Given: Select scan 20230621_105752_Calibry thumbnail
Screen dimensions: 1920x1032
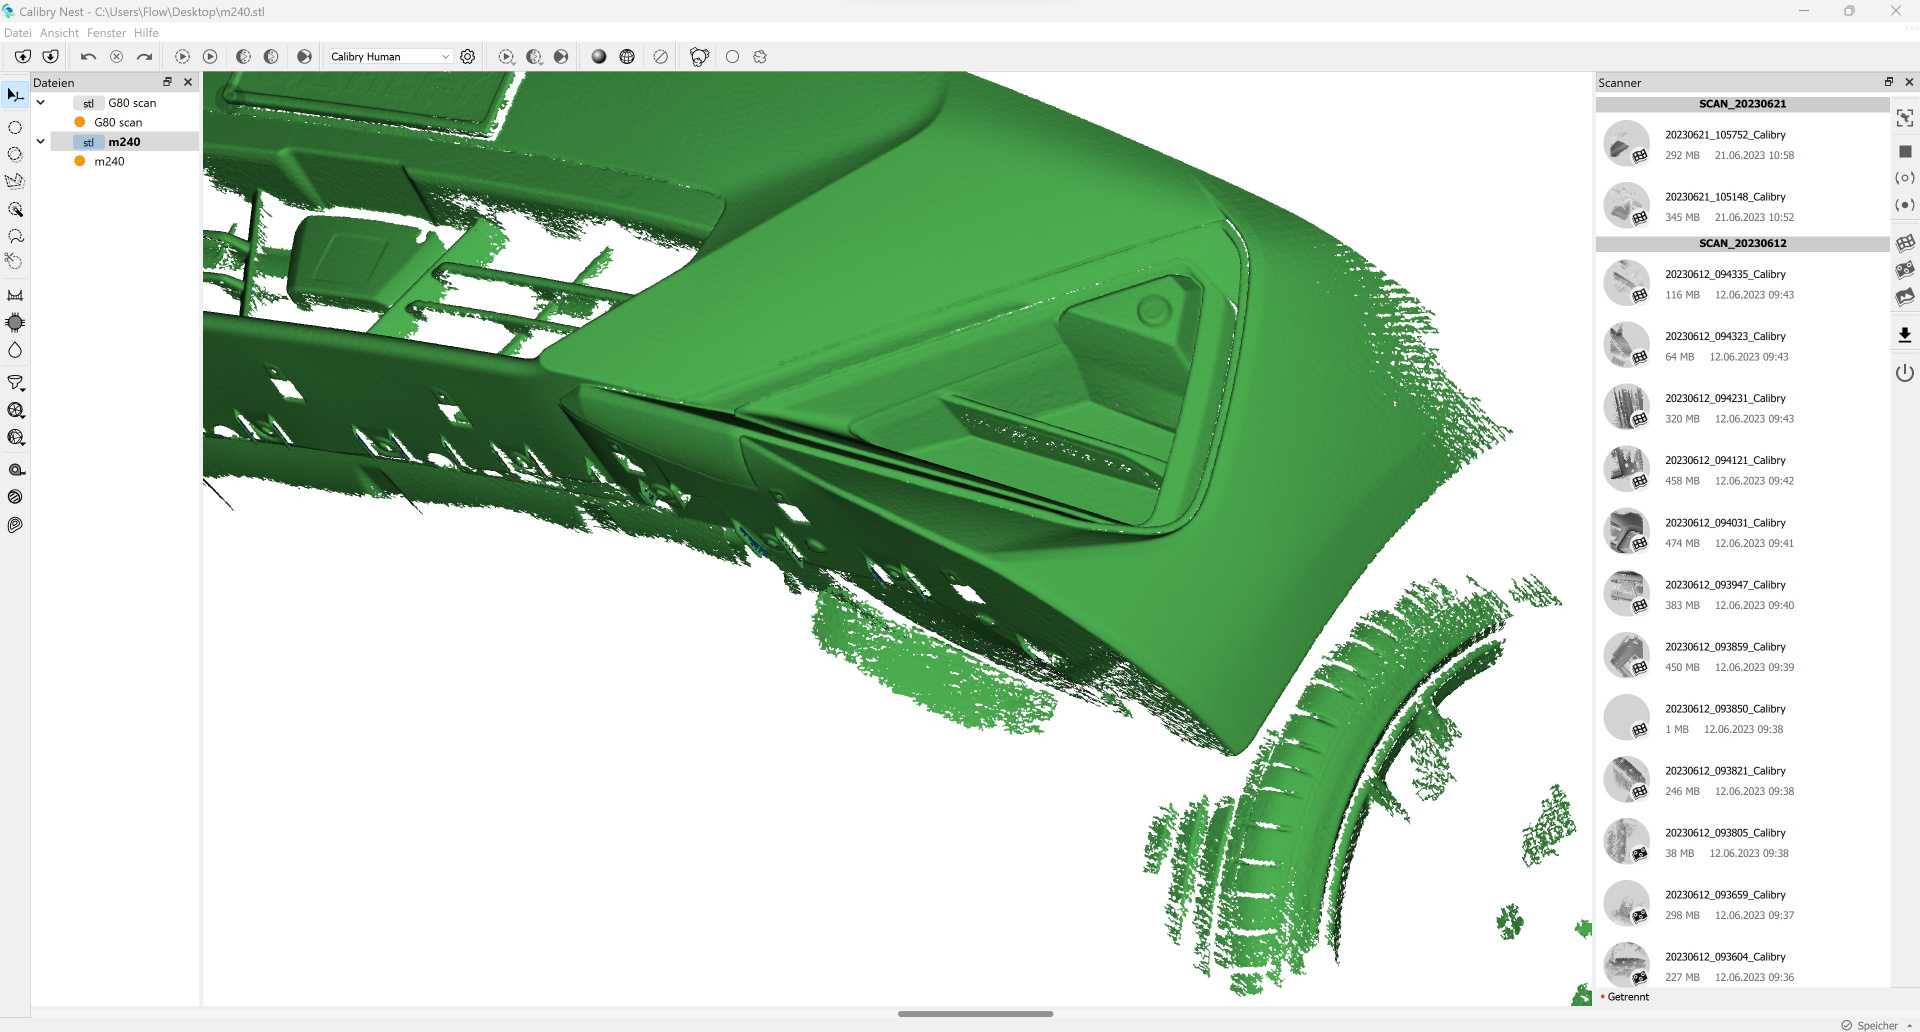Looking at the screenshot, I should pos(1626,144).
